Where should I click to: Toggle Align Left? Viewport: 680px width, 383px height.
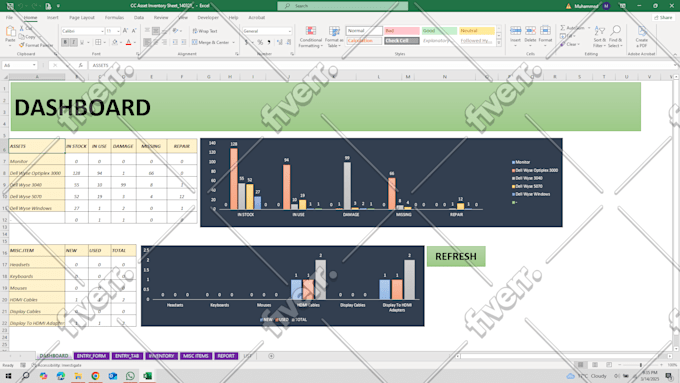(x=147, y=43)
